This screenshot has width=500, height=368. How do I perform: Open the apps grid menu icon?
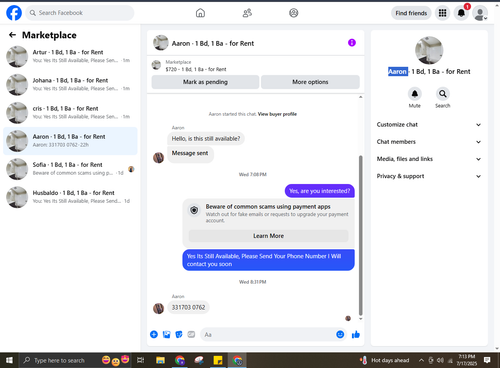click(442, 13)
